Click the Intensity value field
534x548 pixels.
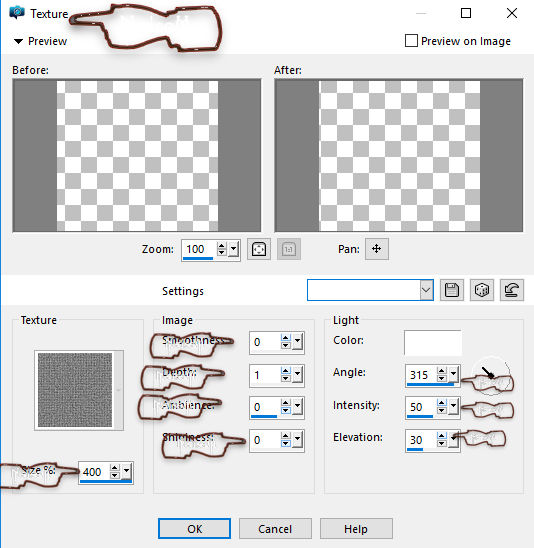click(x=421, y=407)
